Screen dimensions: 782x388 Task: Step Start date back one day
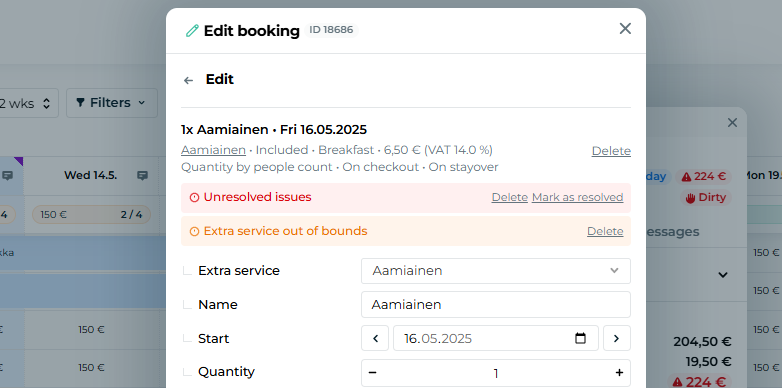[376, 339]
